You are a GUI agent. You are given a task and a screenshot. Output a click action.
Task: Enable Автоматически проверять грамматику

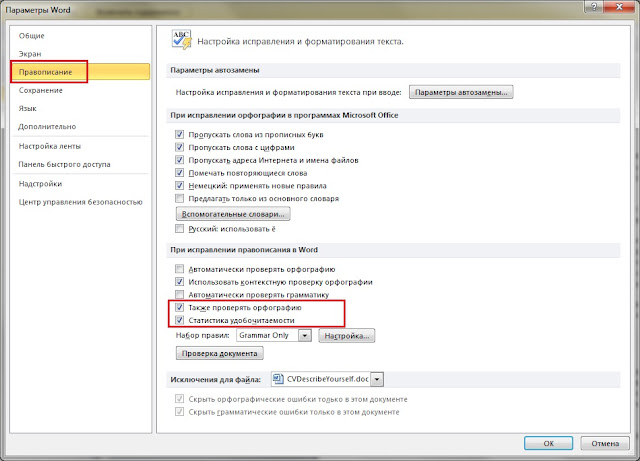coord(179,294)
